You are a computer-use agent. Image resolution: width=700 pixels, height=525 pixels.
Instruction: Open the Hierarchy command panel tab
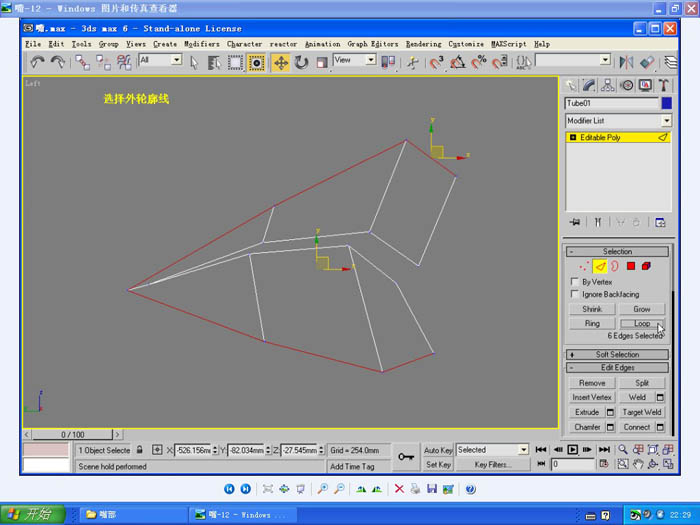[608, 86]
